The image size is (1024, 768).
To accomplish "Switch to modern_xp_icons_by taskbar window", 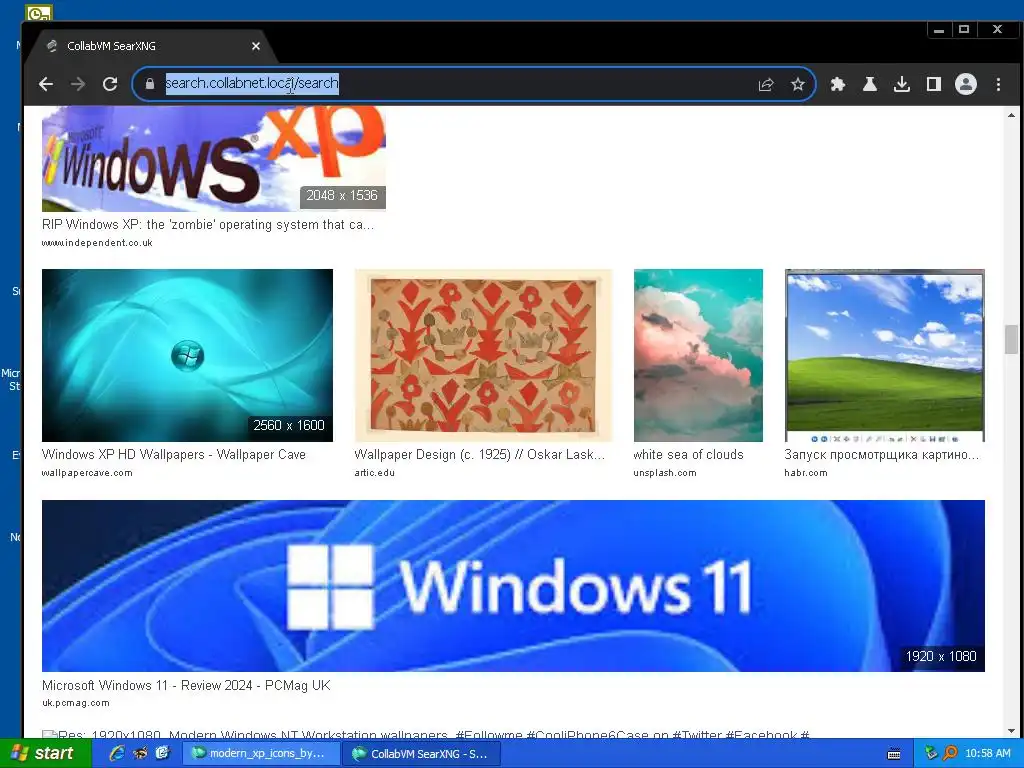I will [x=261, y=754].
